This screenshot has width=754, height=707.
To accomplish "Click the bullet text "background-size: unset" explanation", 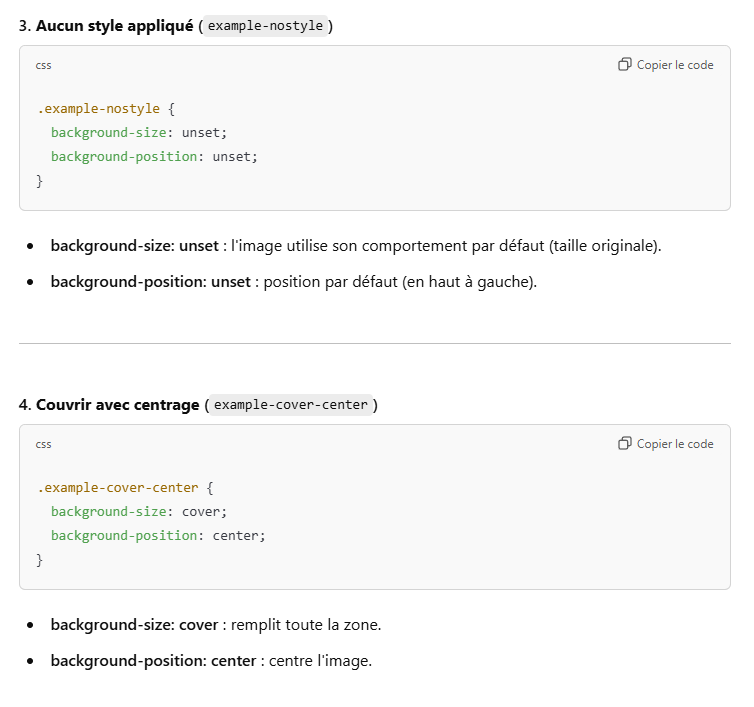I will 355,245.
